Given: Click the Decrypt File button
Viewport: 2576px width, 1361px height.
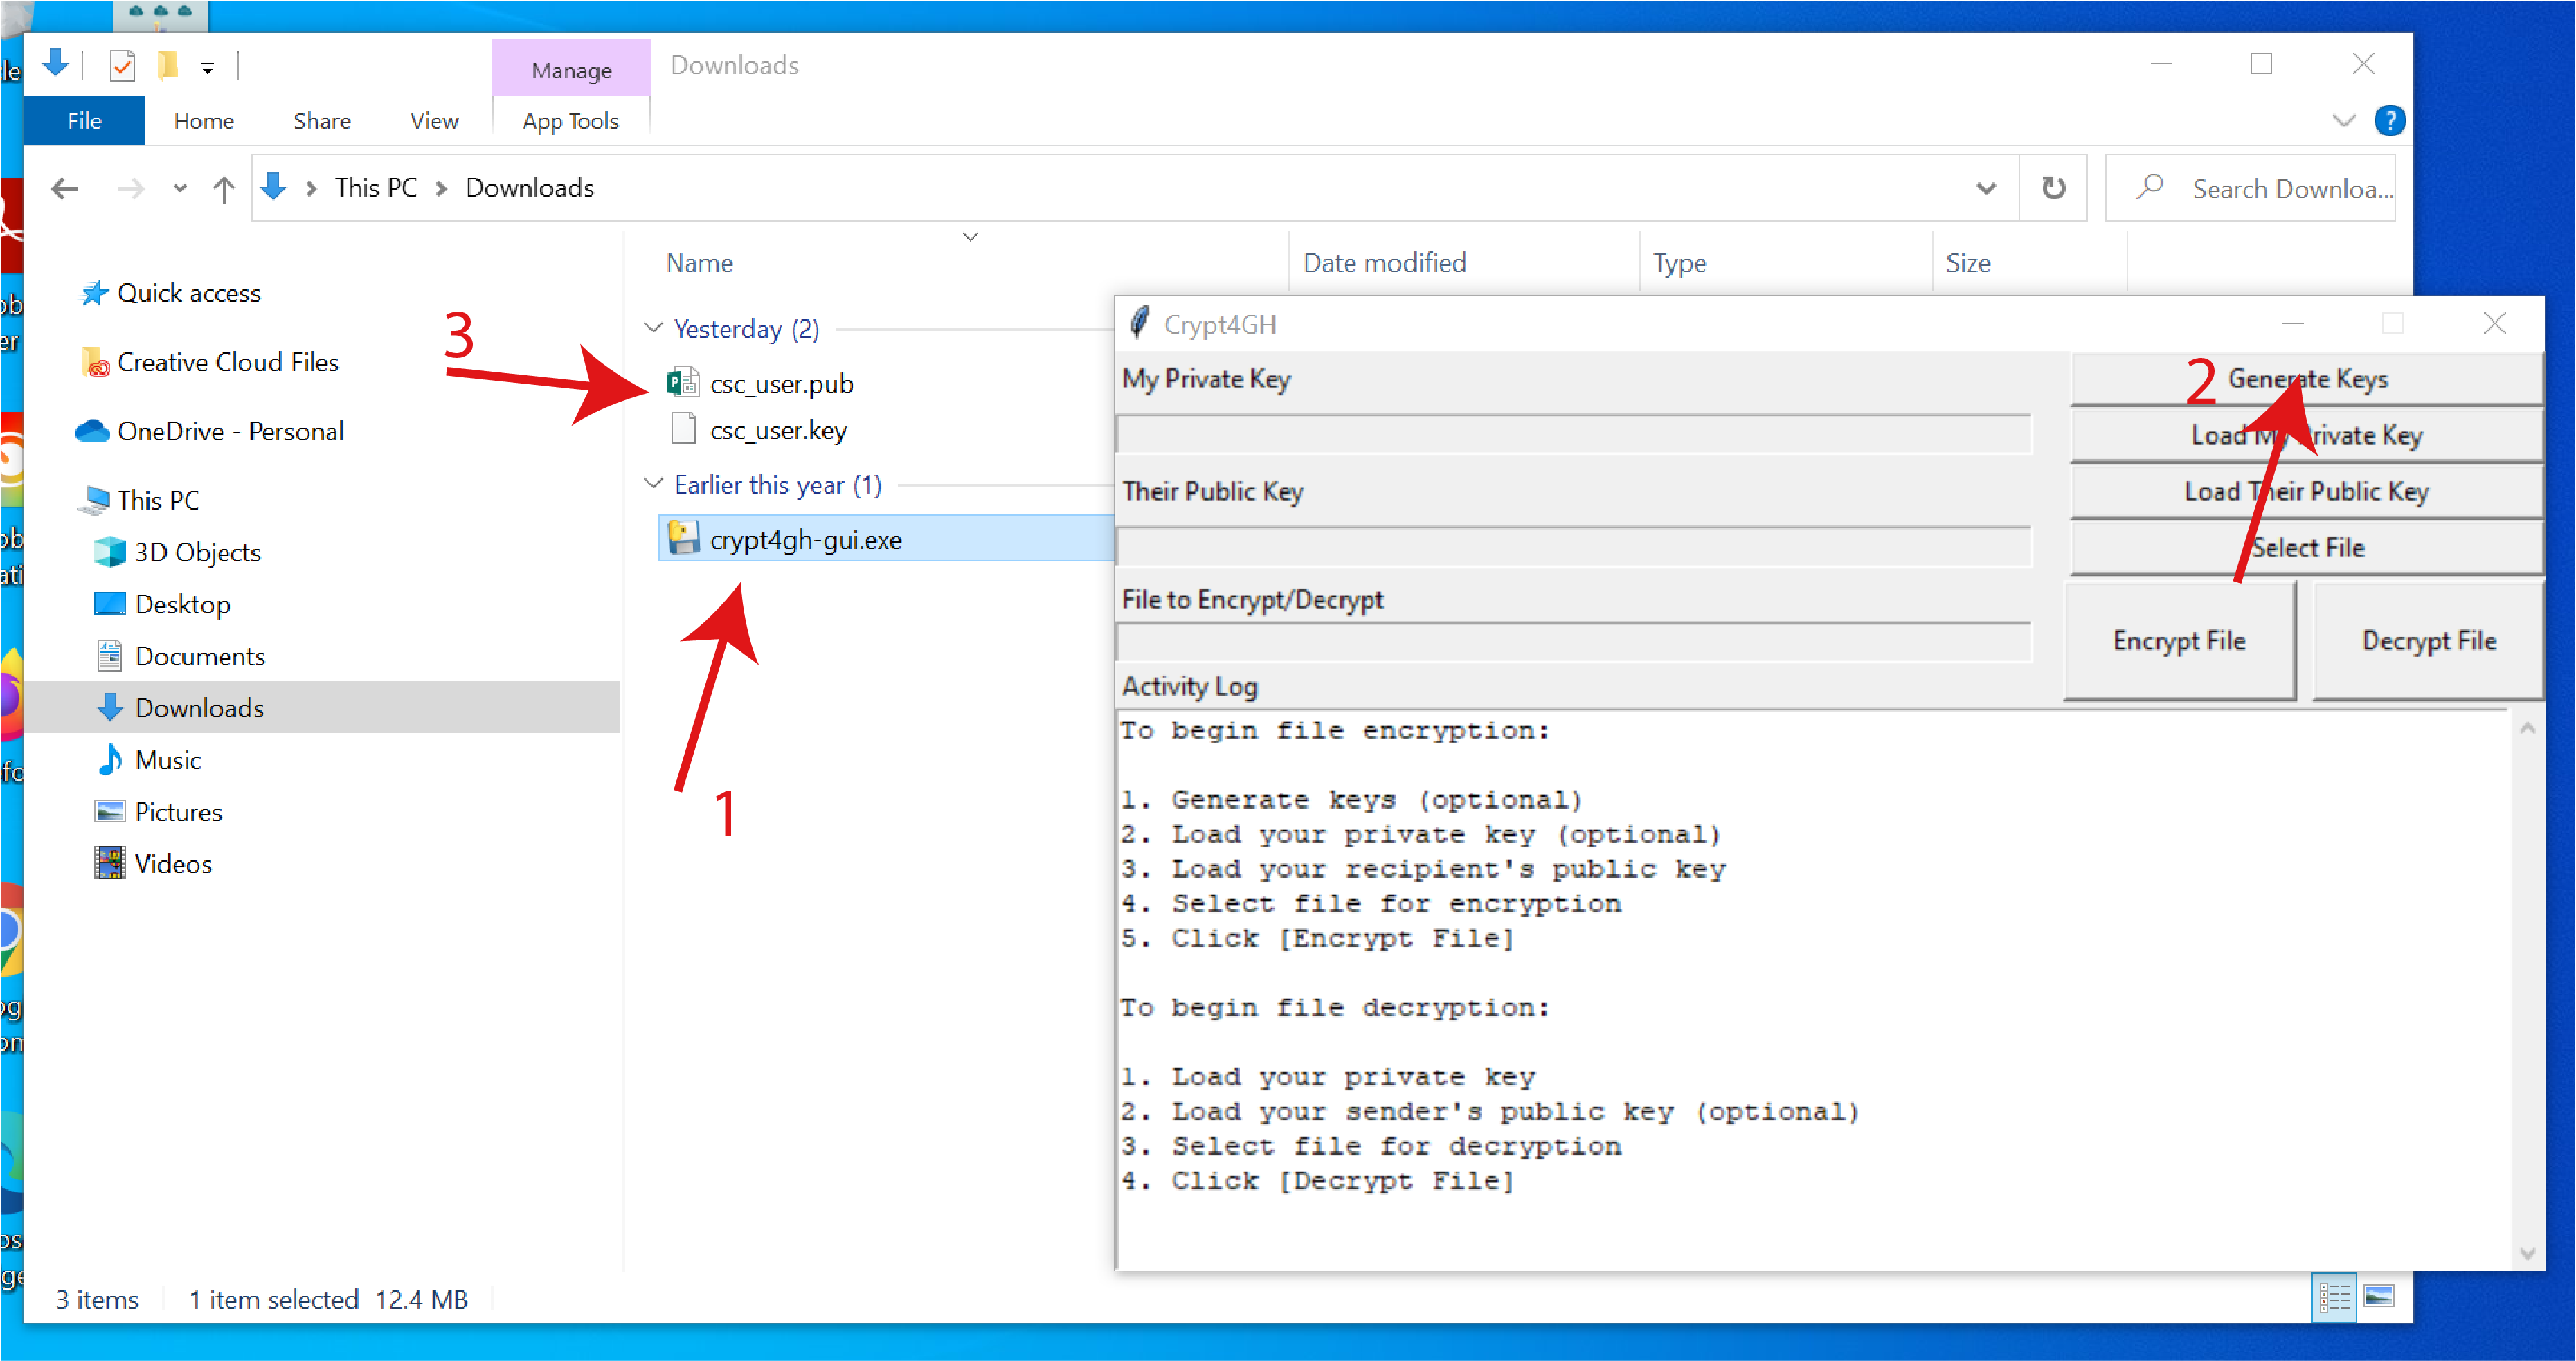Looking at the screenshot, I should click(2429, 641).
